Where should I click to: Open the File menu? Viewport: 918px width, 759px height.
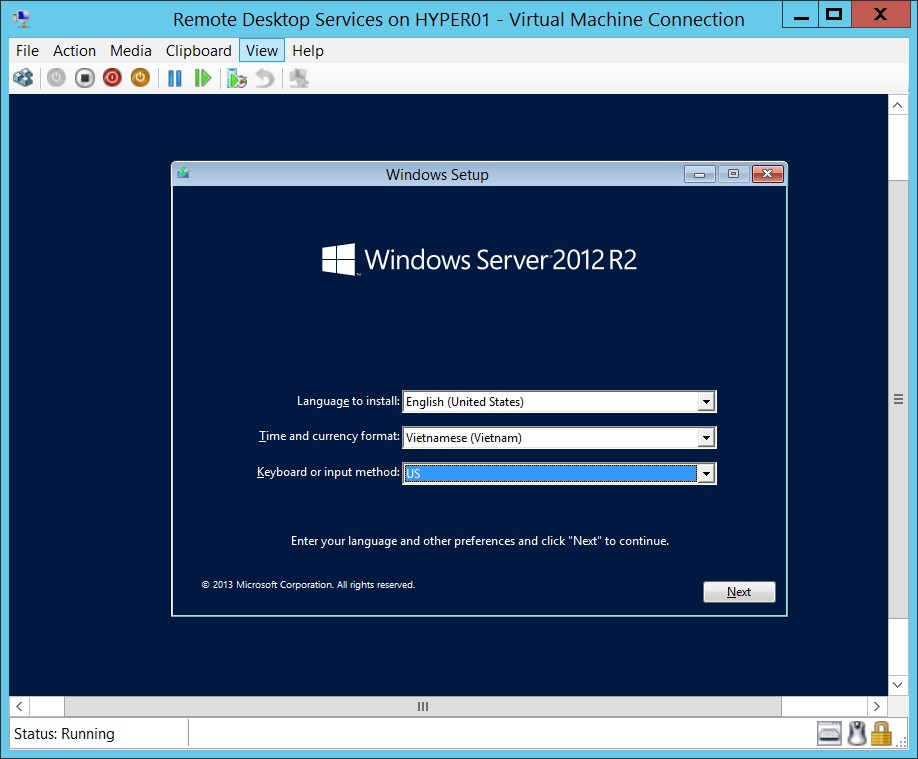point(28,51)
